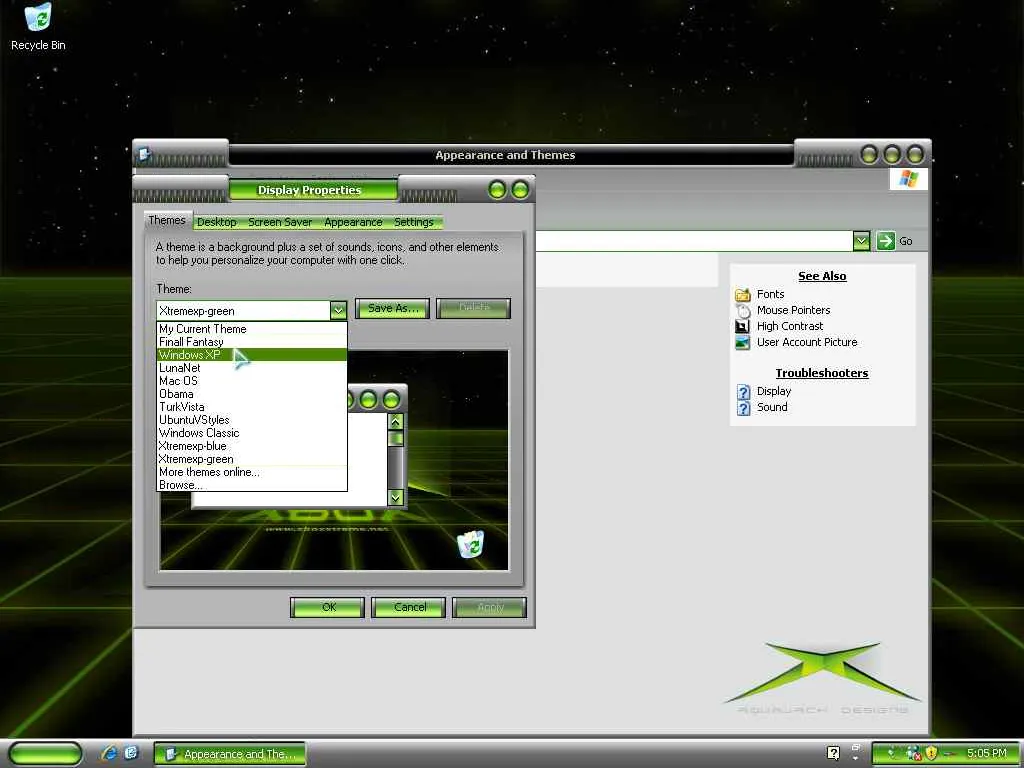Click the second quick launch icon beside Internet Explorer

click(131, 753)
